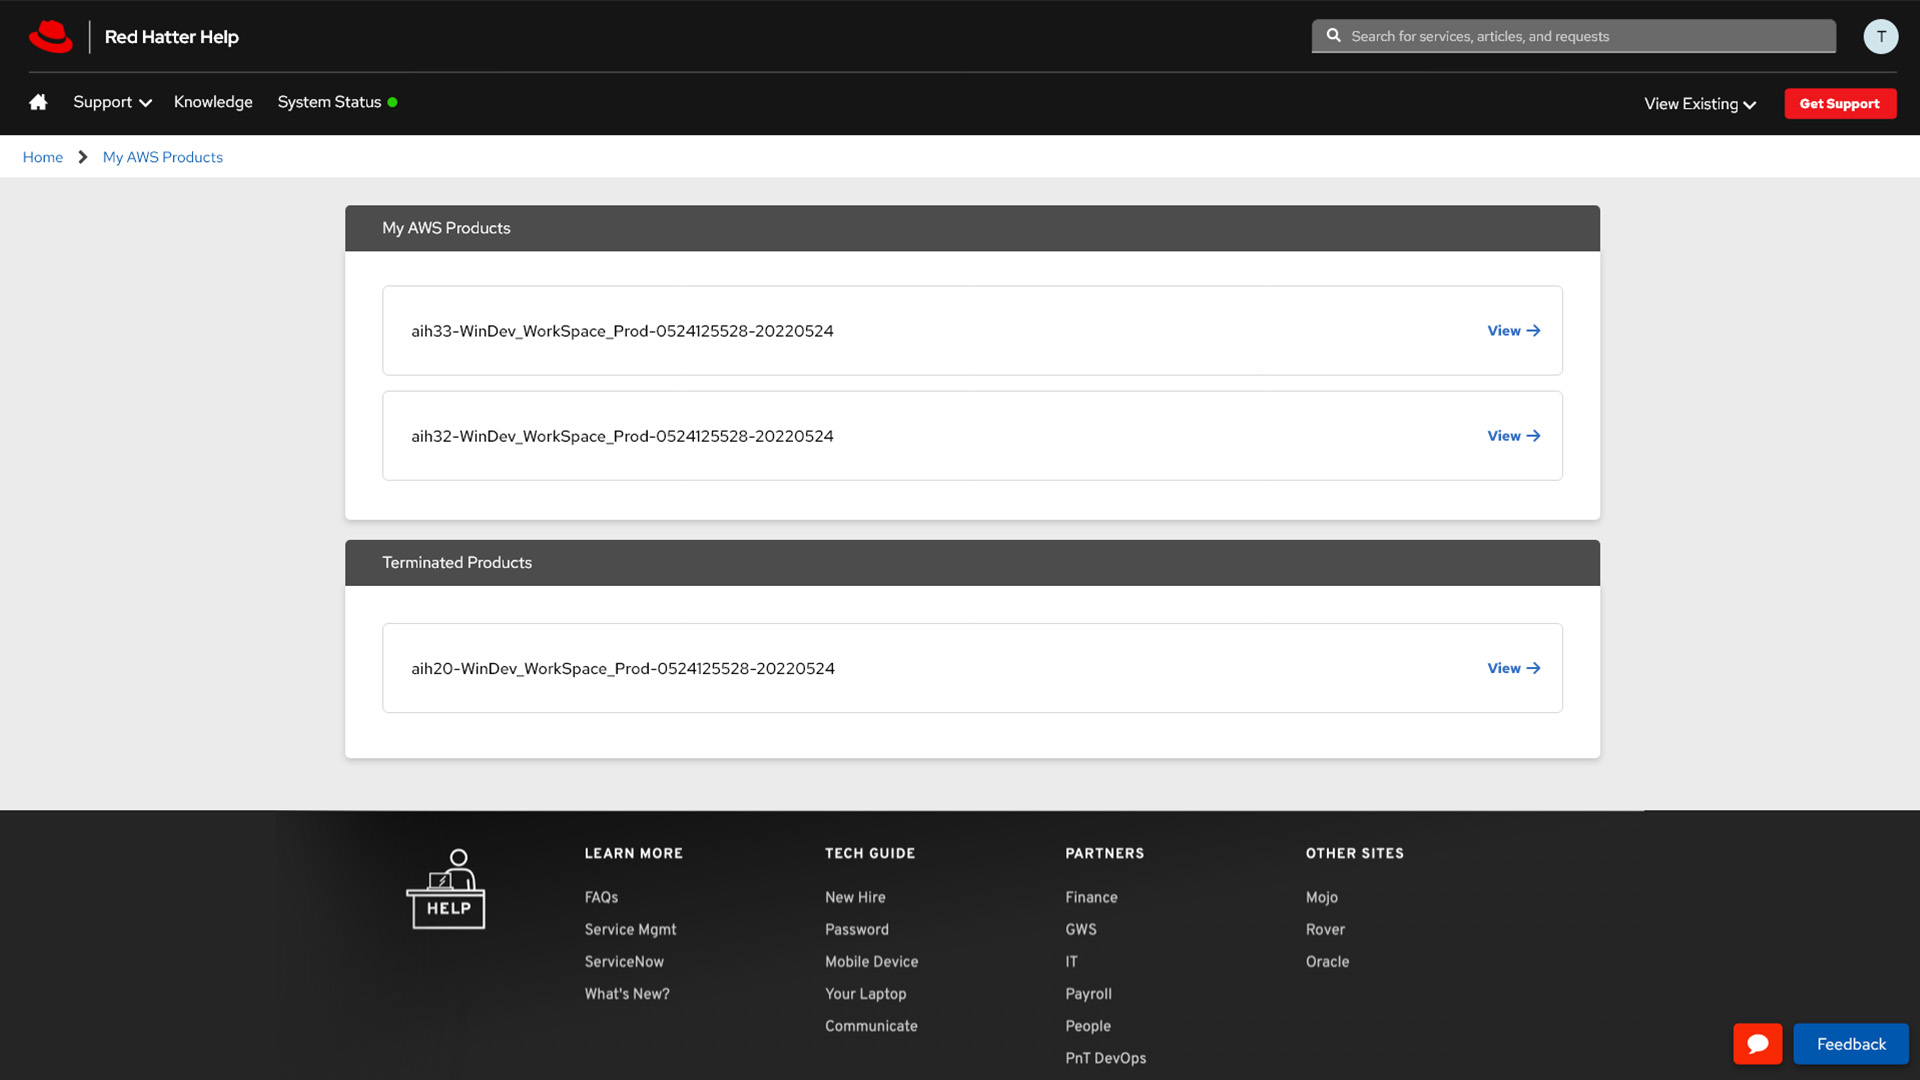
Task: Click the Help desk logo in footer
Action: coord(446,889)
